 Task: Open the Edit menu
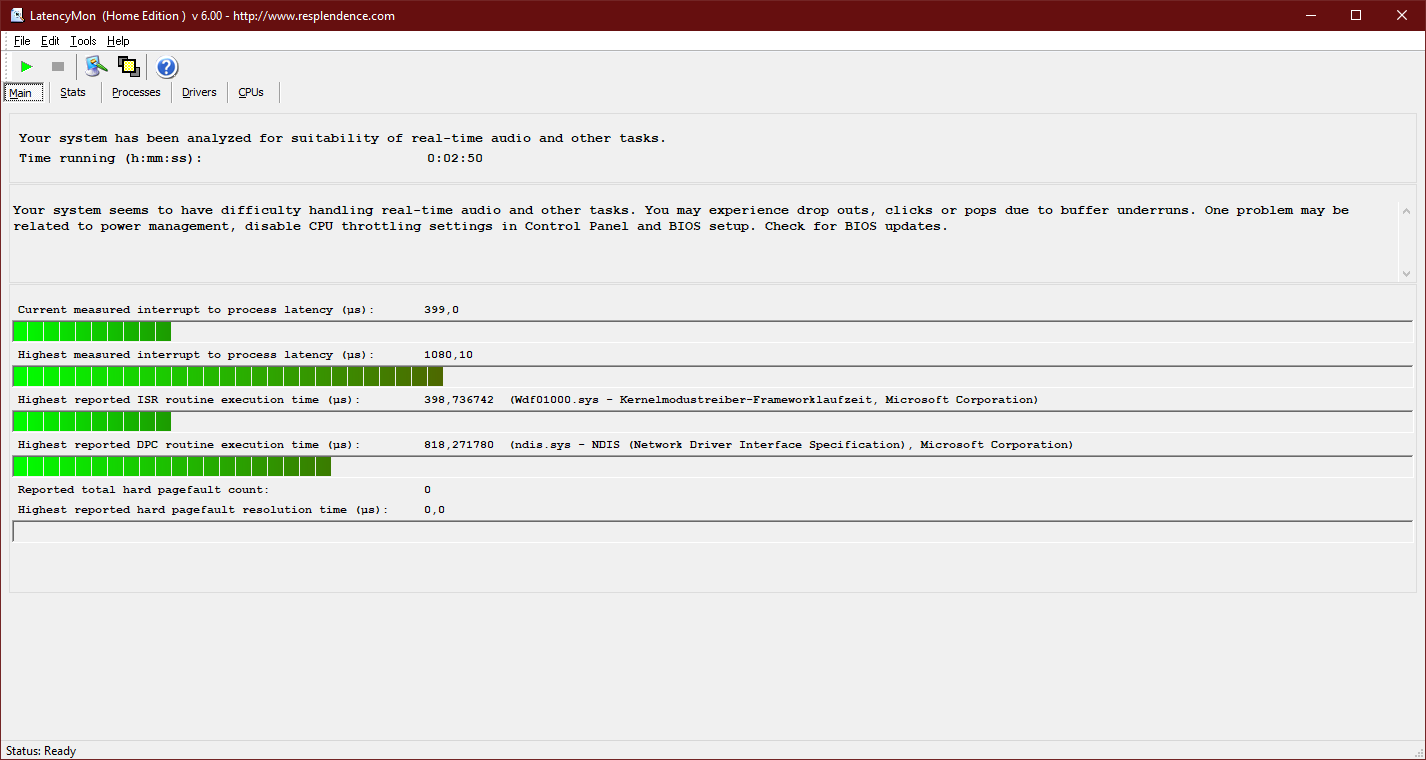pos(50,41)
